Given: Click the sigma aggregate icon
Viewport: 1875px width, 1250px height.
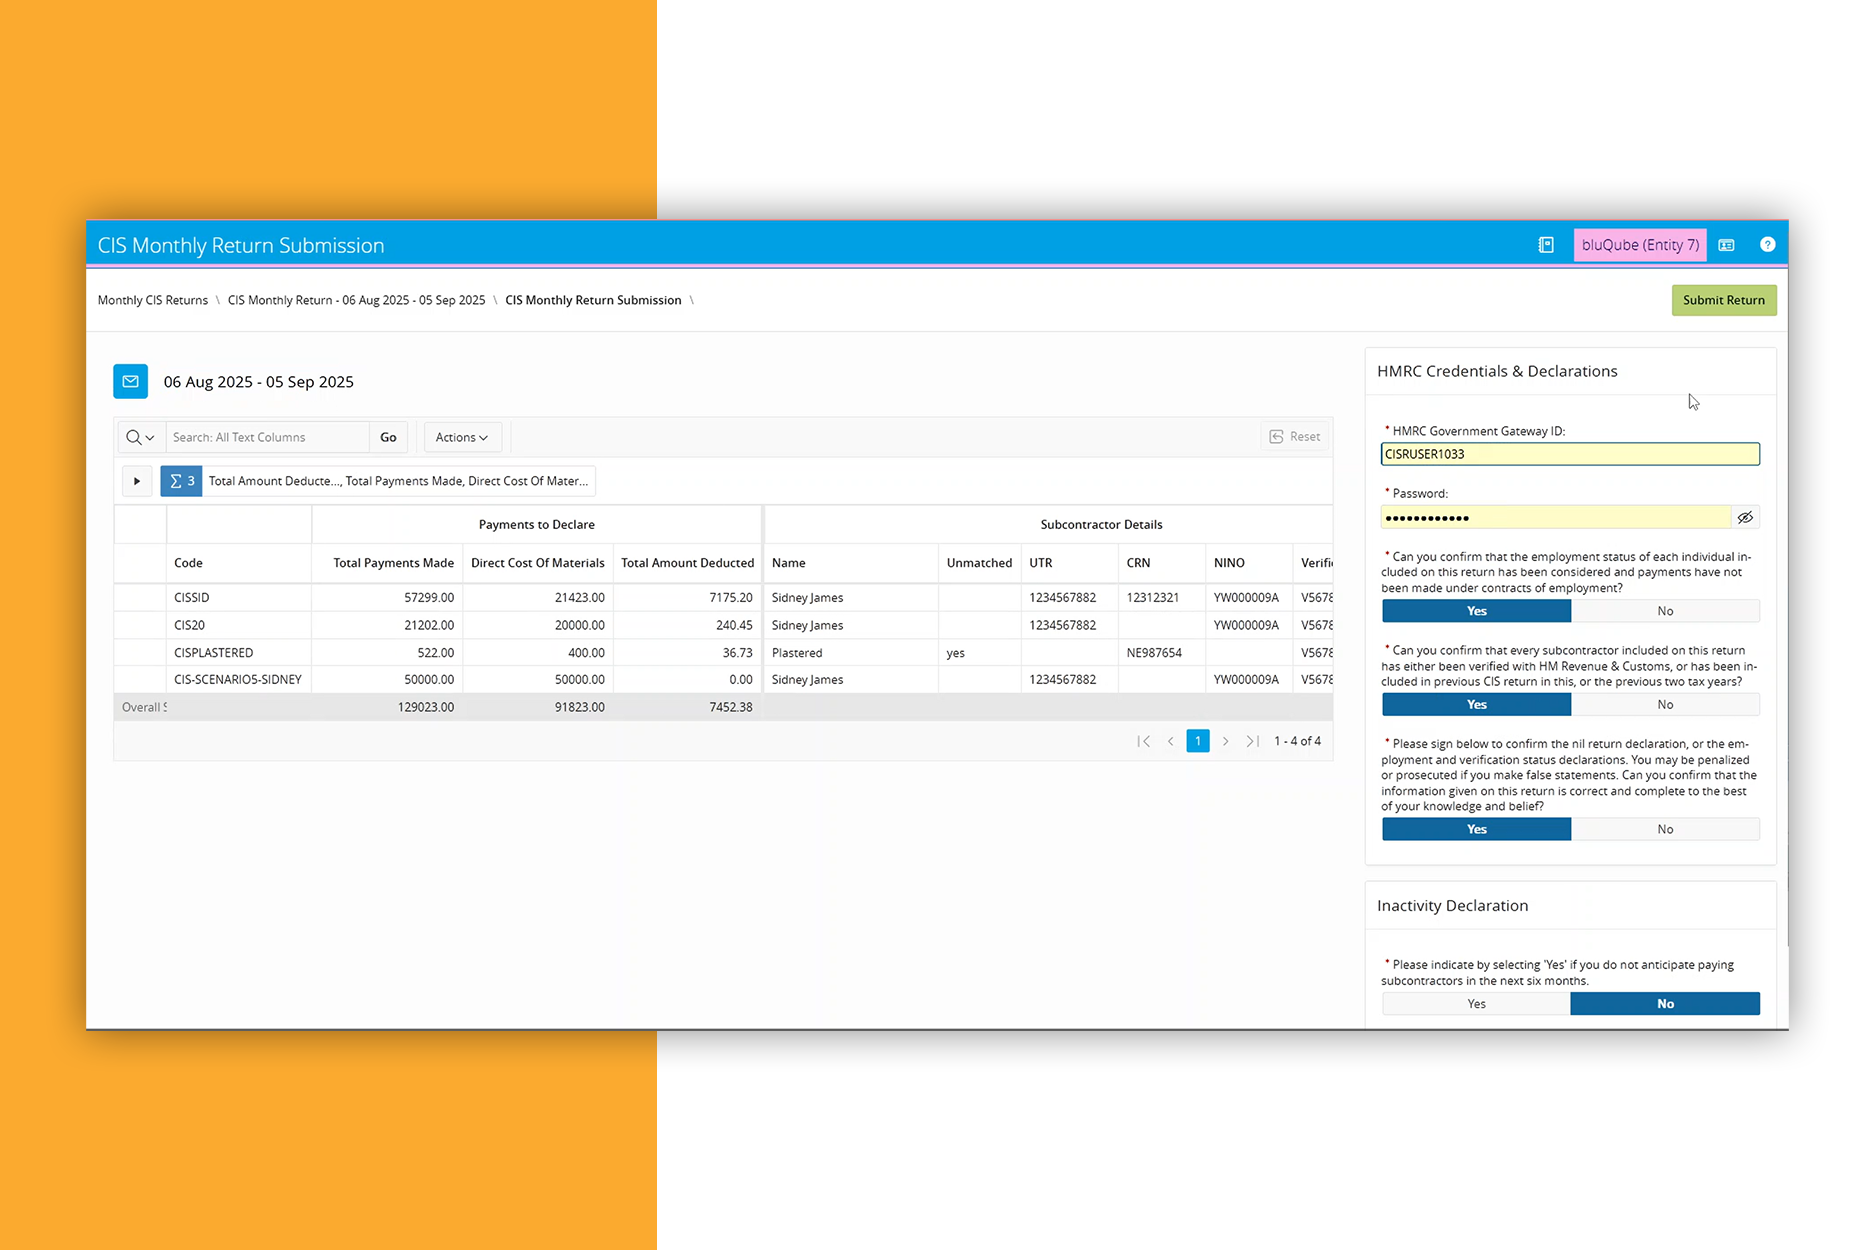Looking at the screenshot, I should tap(181, 481).
